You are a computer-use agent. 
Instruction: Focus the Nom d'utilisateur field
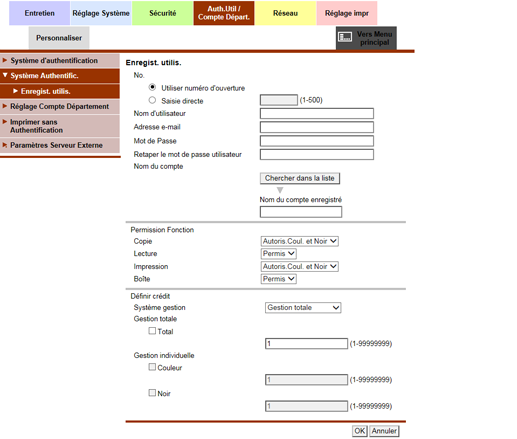tap(317, 113)
